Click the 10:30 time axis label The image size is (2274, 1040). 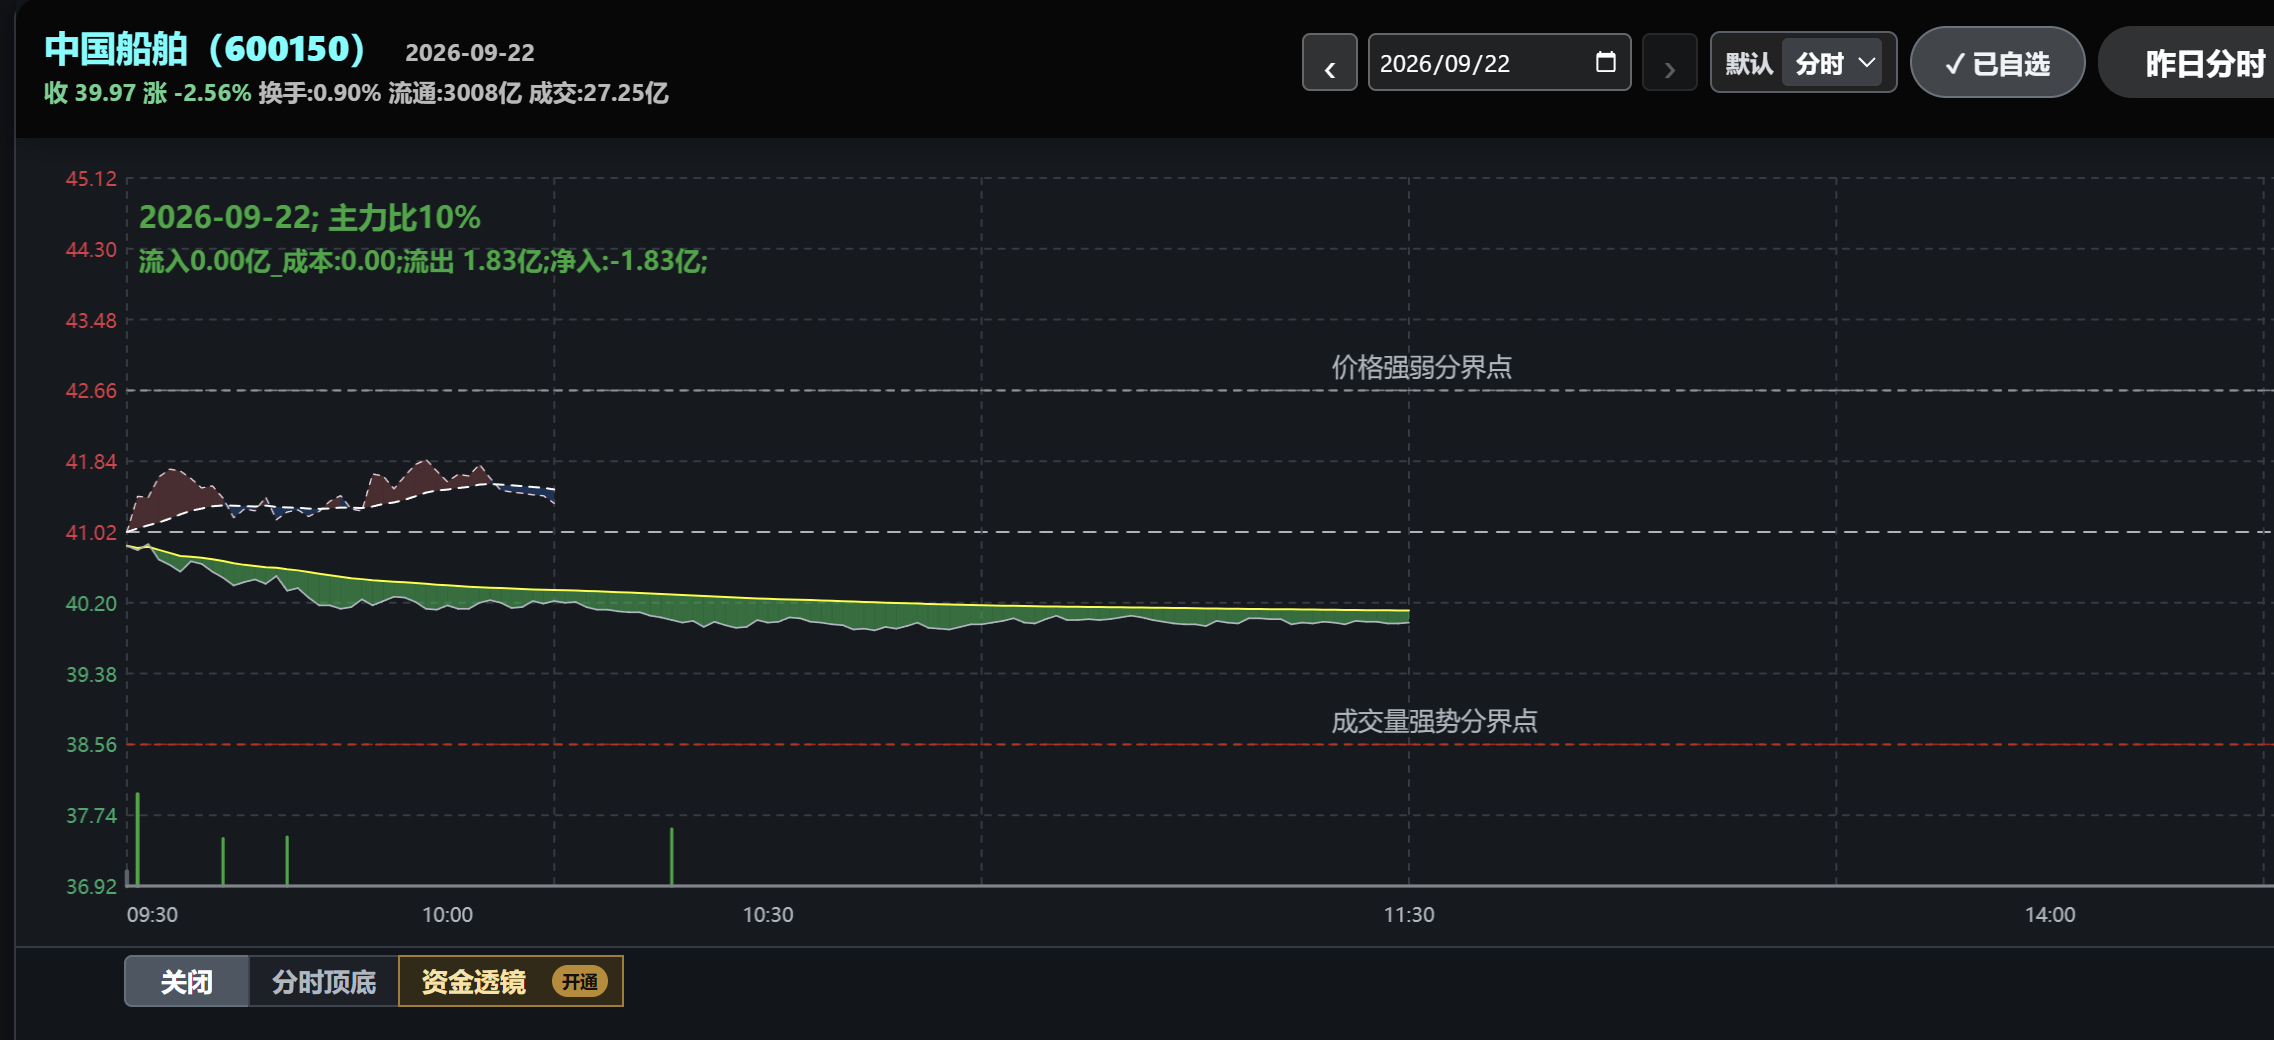(768, 914)
